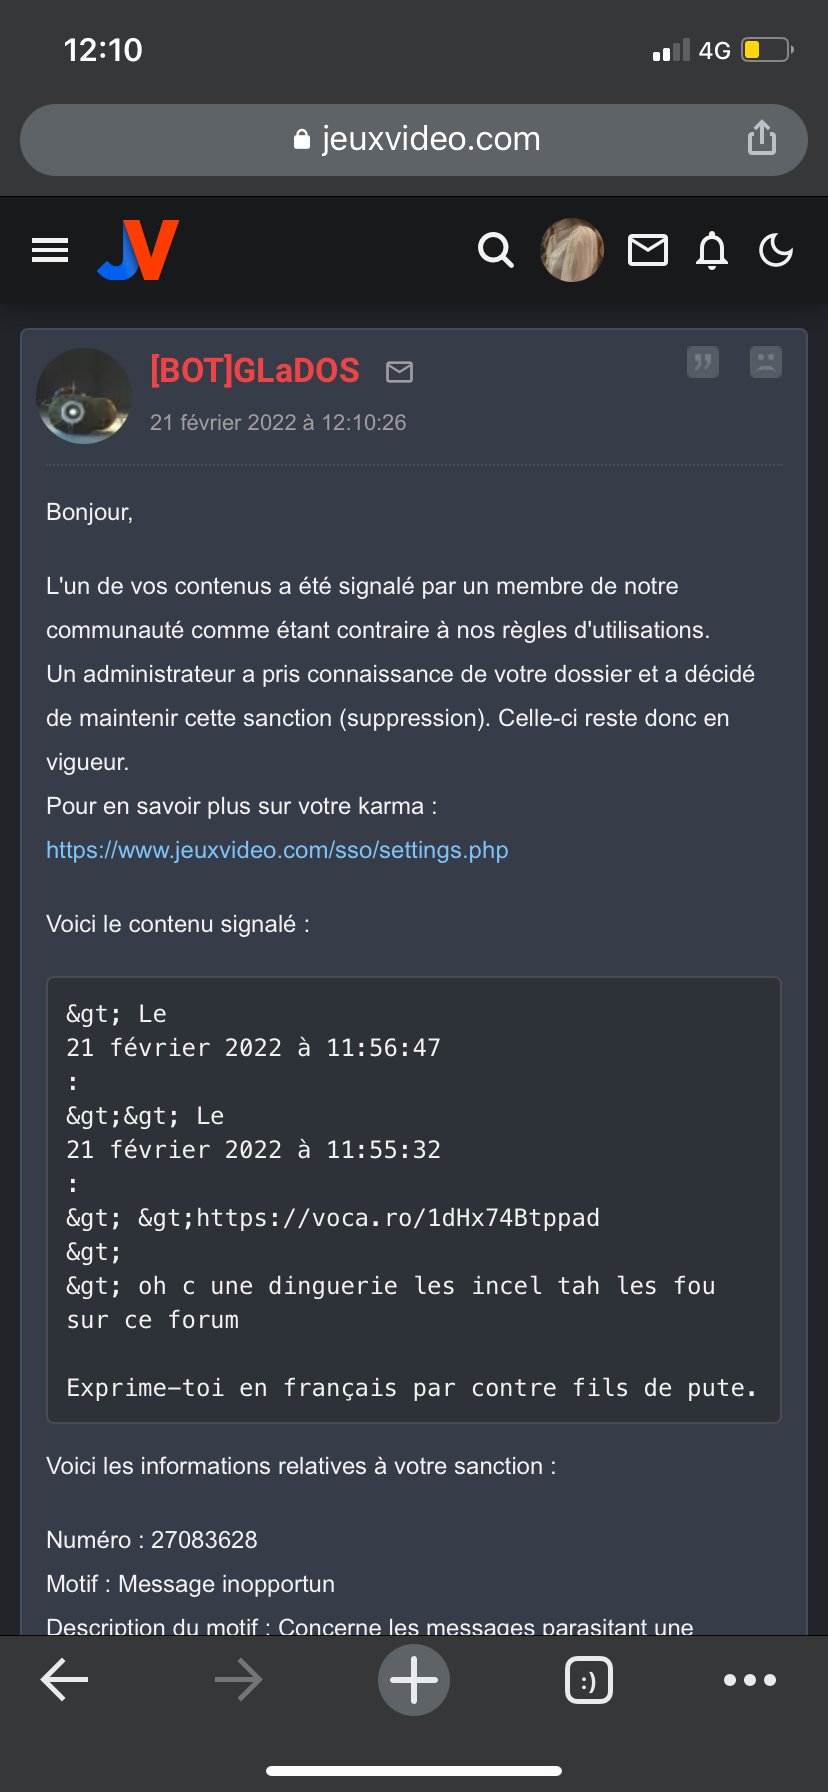
Task: Tap the jeuxvideo.com address bar
Action: 414,139
